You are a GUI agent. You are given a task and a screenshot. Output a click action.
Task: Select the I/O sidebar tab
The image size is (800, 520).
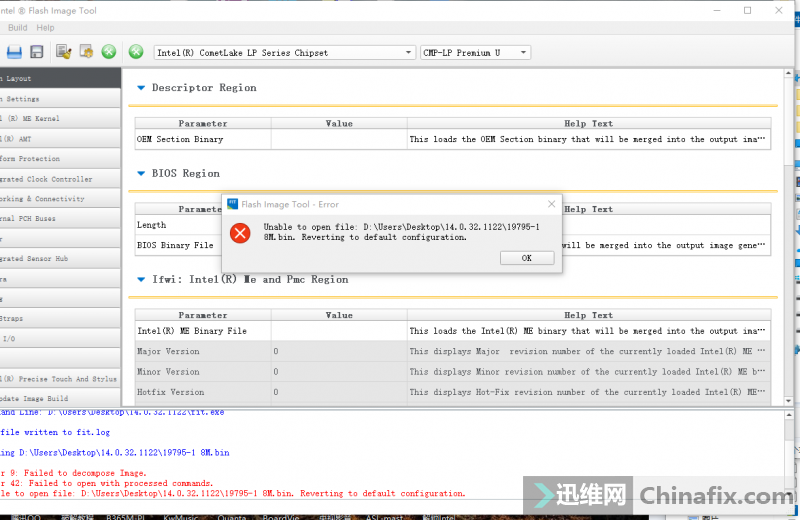[60, 338]
